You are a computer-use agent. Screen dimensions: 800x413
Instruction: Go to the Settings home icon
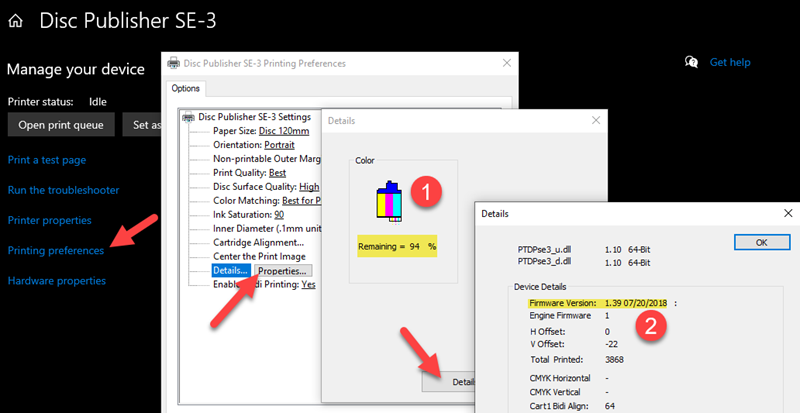(15, 21)
